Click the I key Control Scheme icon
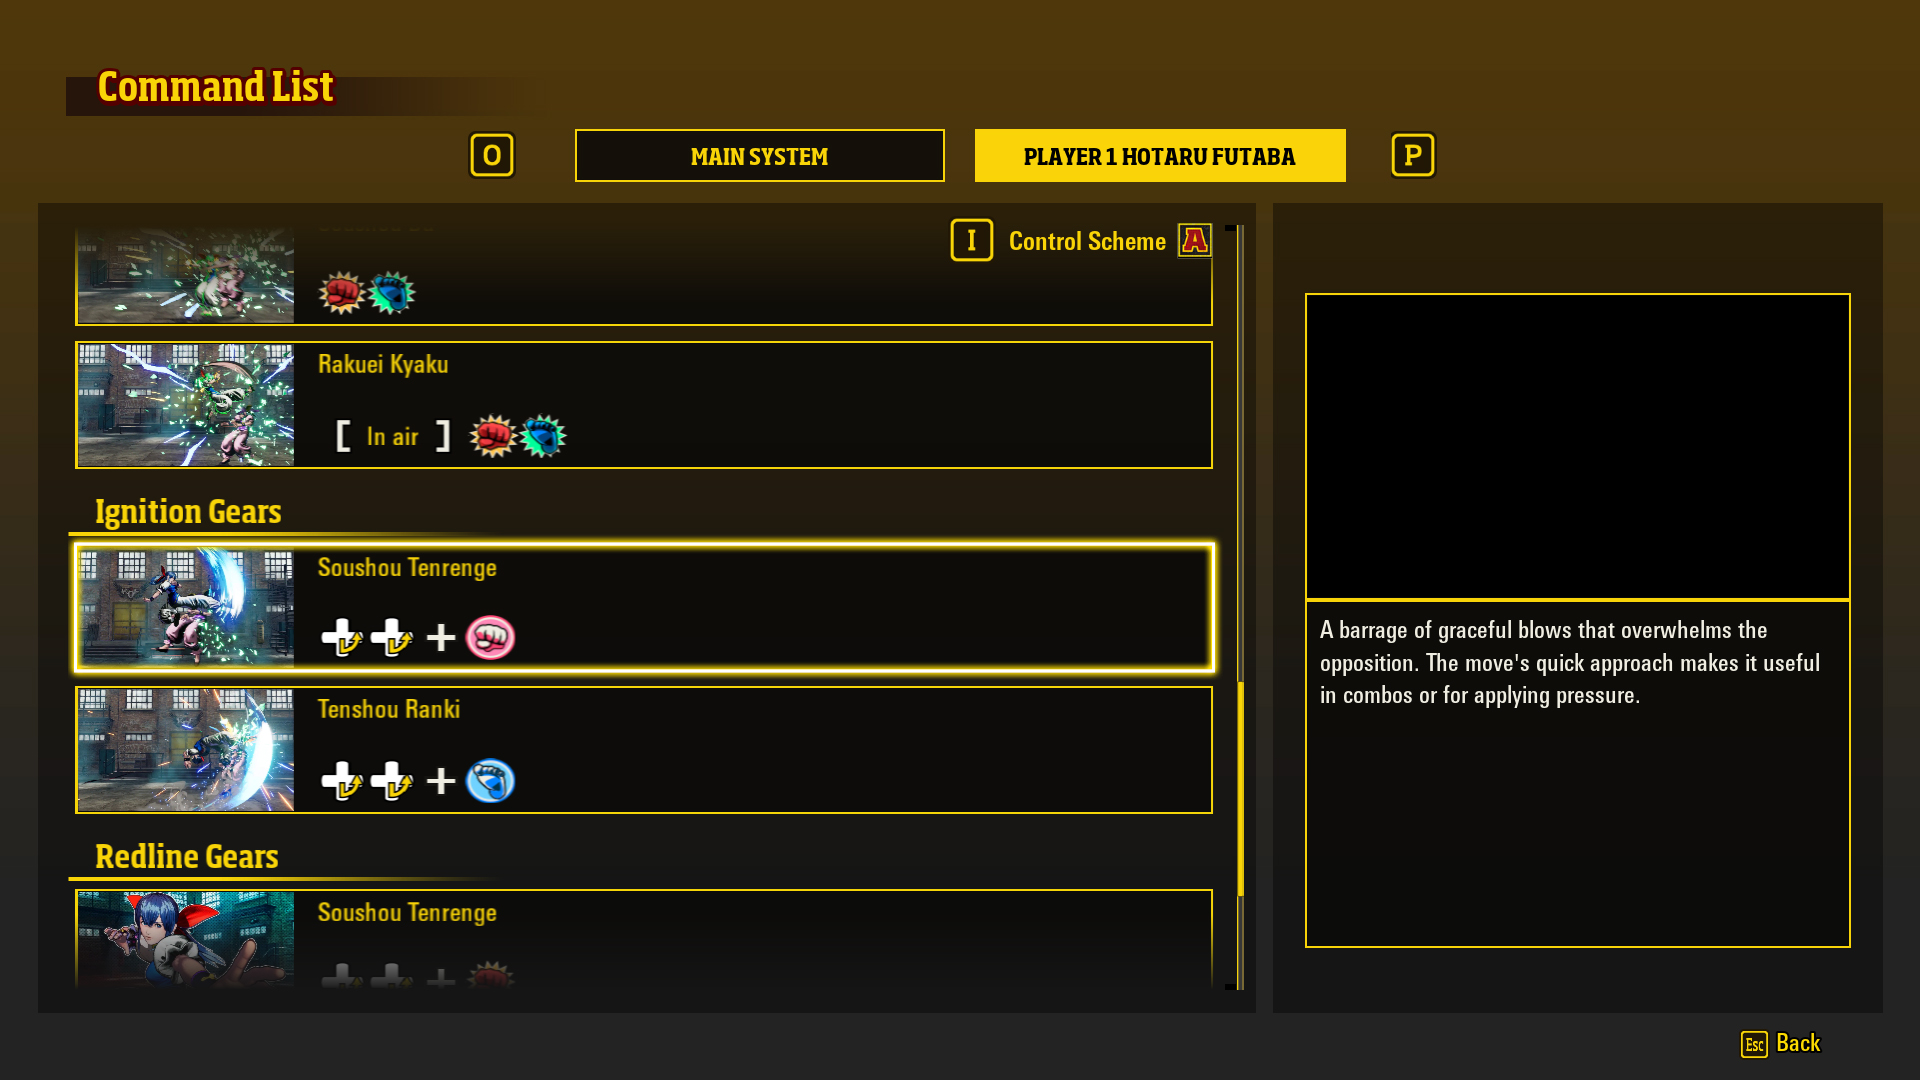The image size is (1920, 1080). tap(971, 240)
